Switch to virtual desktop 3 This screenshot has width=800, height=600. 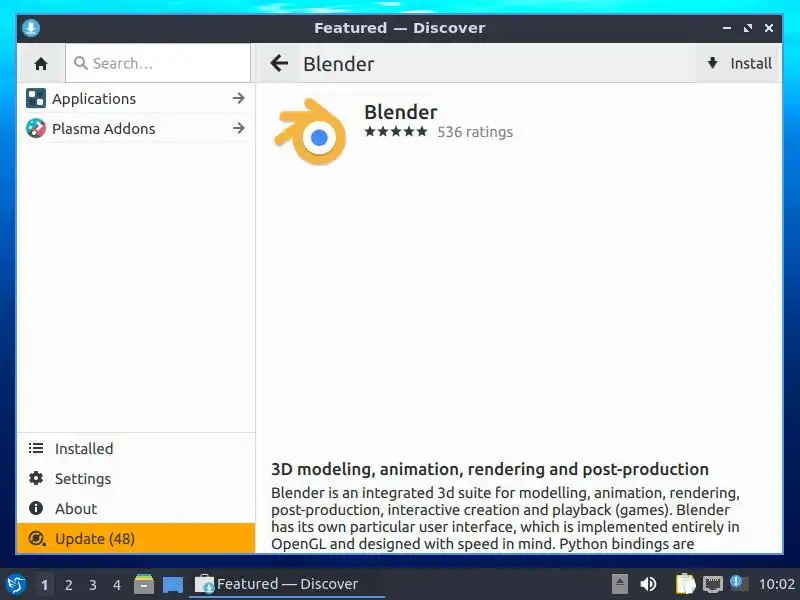pos(93,585)
